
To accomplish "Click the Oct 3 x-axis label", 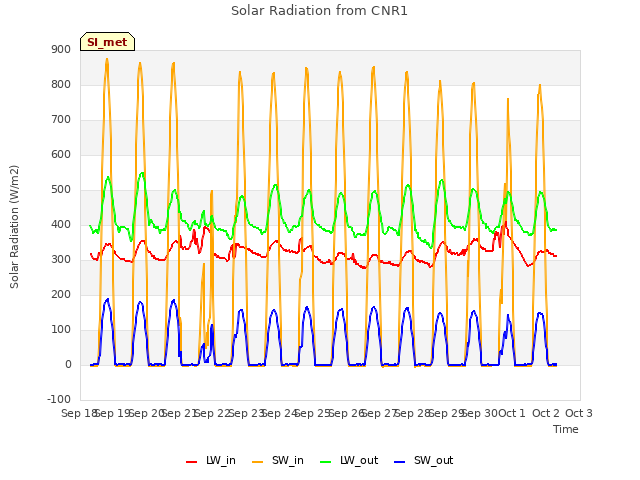I will click(x=579, y=413).
